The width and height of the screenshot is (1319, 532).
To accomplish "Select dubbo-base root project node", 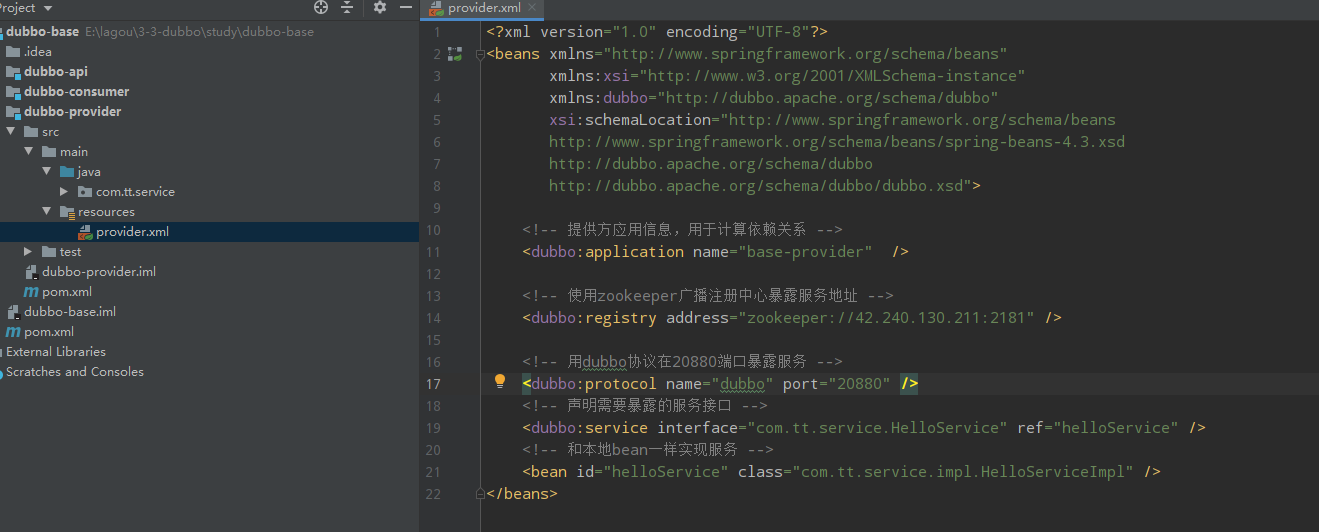I will coord(43,32).
